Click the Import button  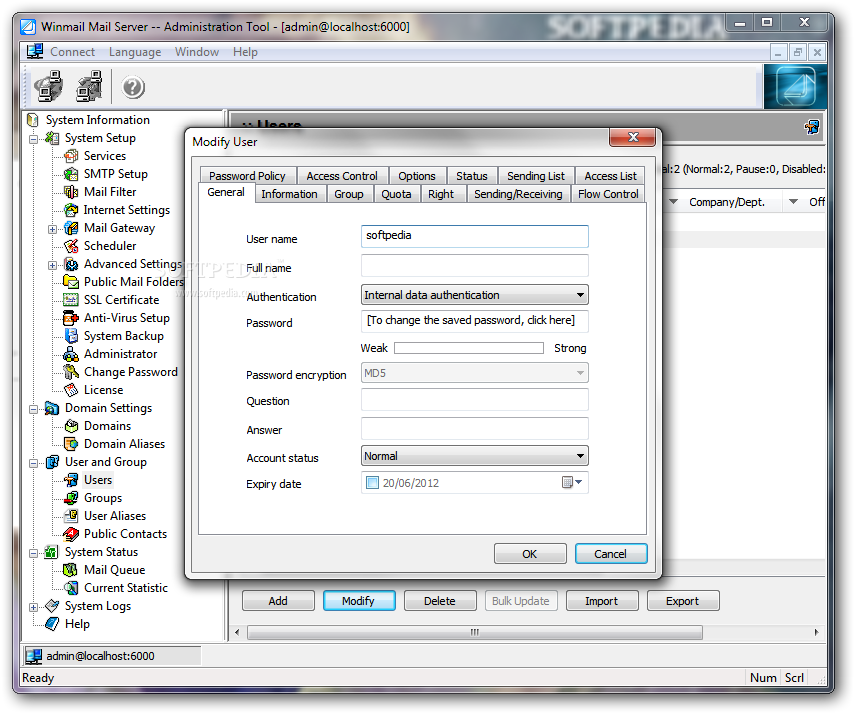(602, 601)
